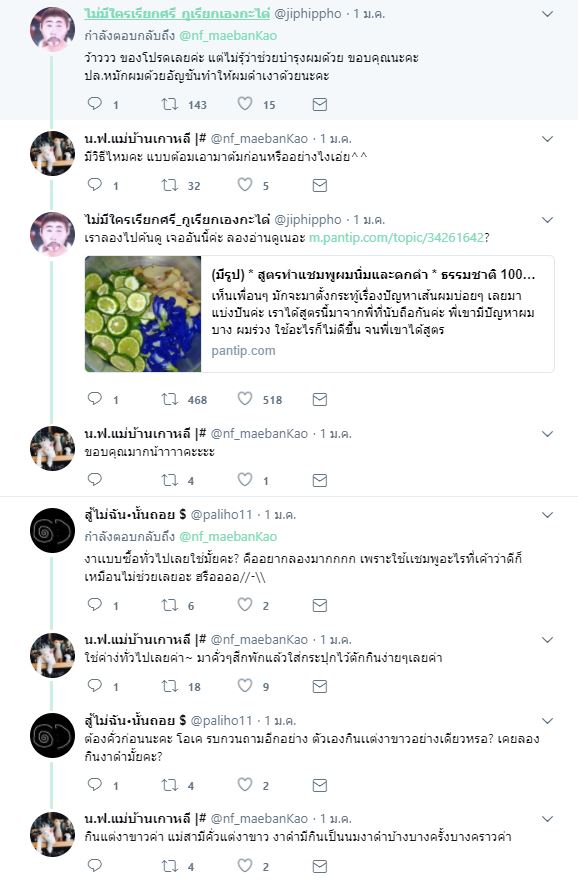578x880 pixels.
Task: Open the @jiphippho handle on top tweet
Action: click(308, 13)
